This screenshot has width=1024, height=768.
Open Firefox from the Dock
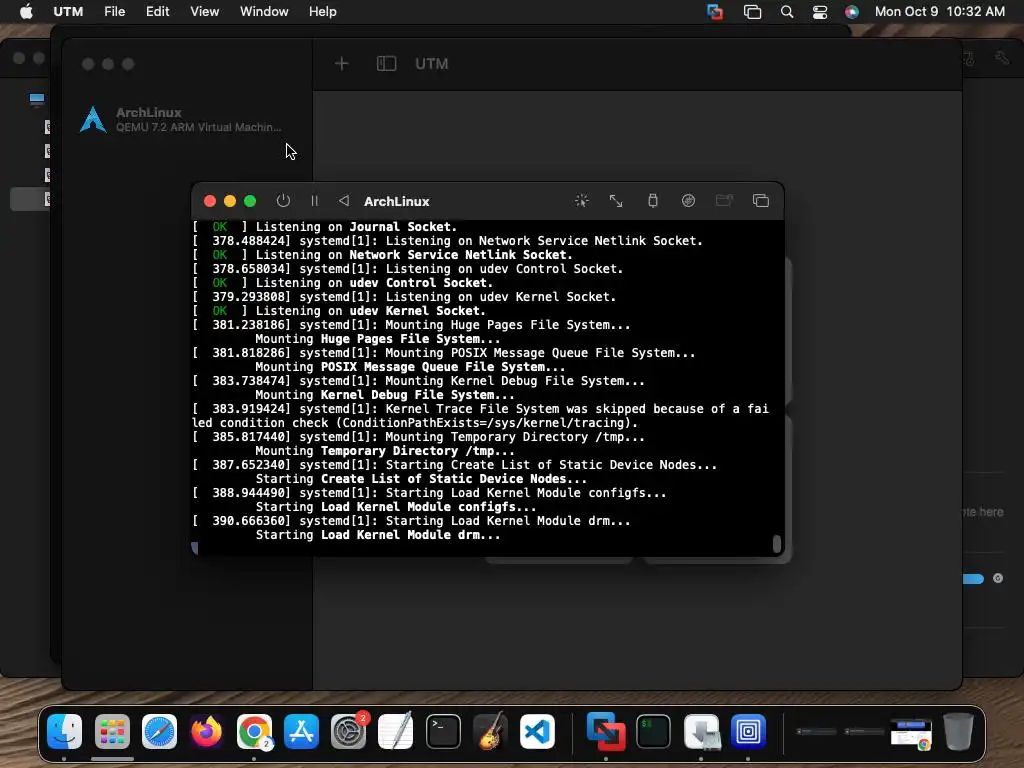tap(206, 731)
